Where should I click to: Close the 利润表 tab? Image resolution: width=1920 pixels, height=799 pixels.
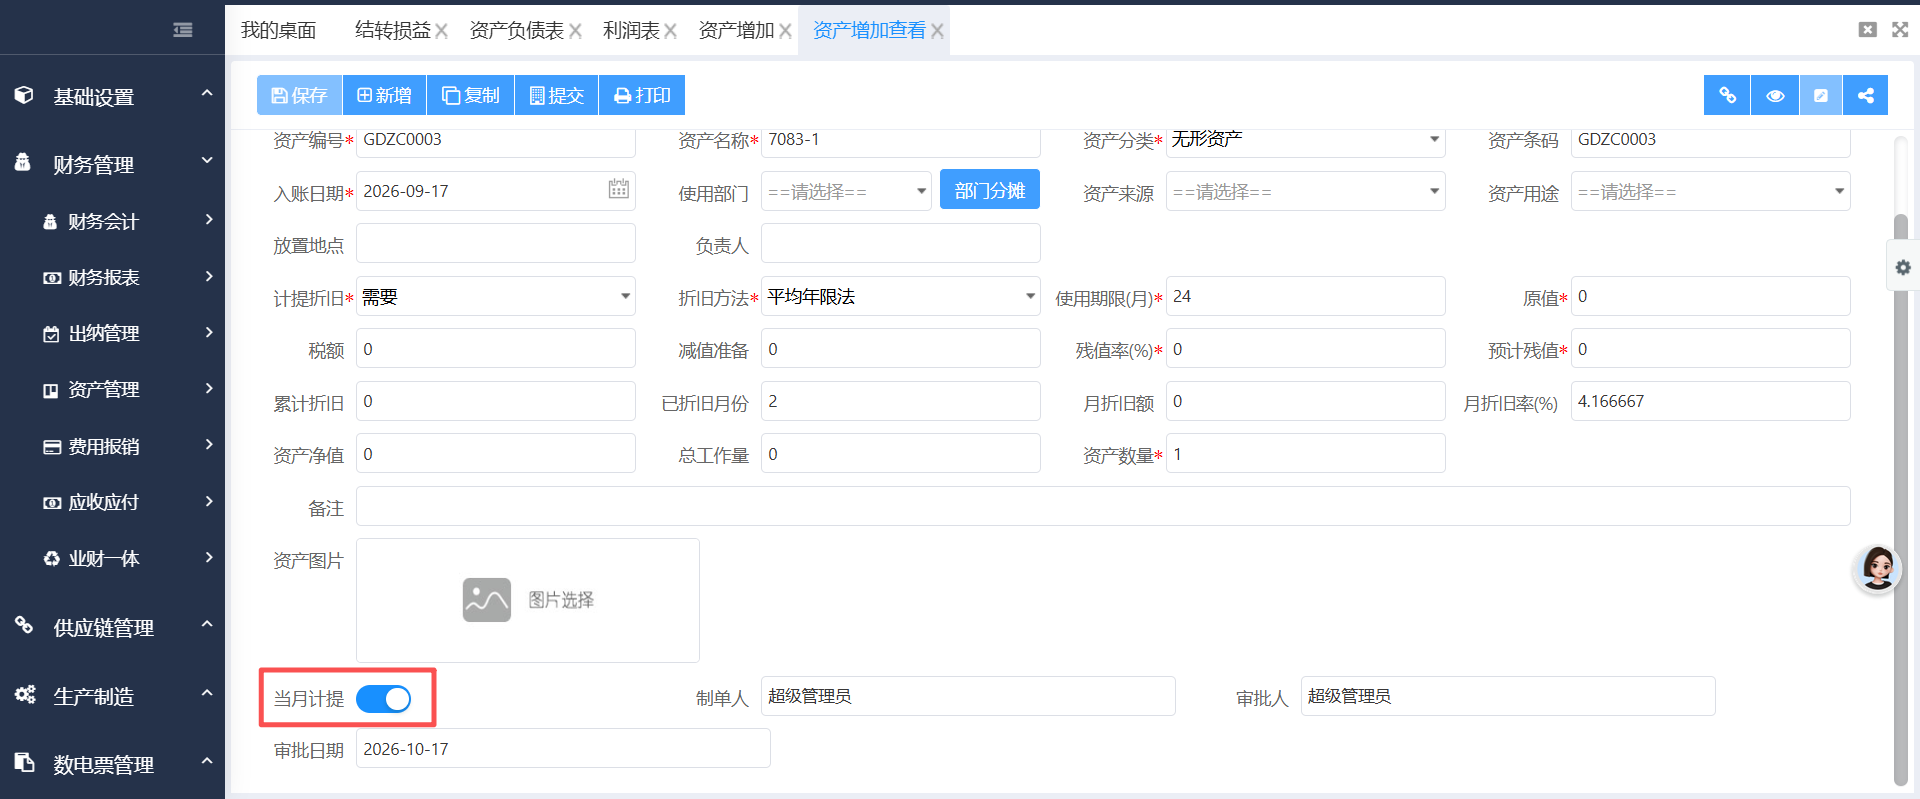click(670, 31)
